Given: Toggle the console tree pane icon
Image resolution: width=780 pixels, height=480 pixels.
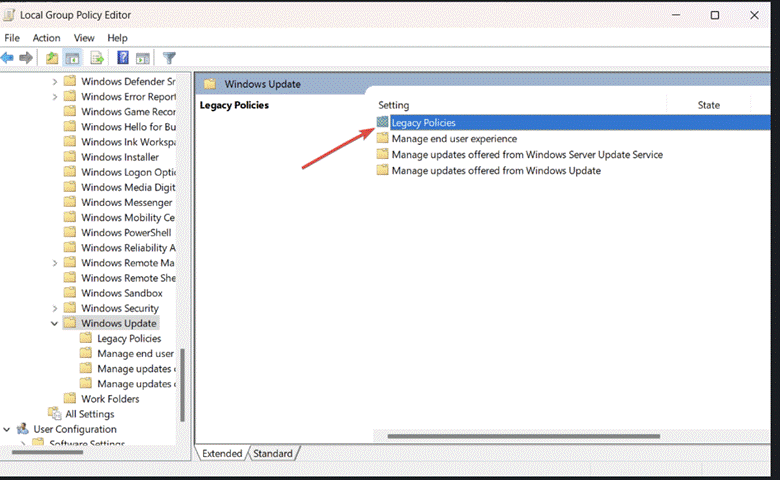Looking at the screenshot, I should tap(73, 58).
